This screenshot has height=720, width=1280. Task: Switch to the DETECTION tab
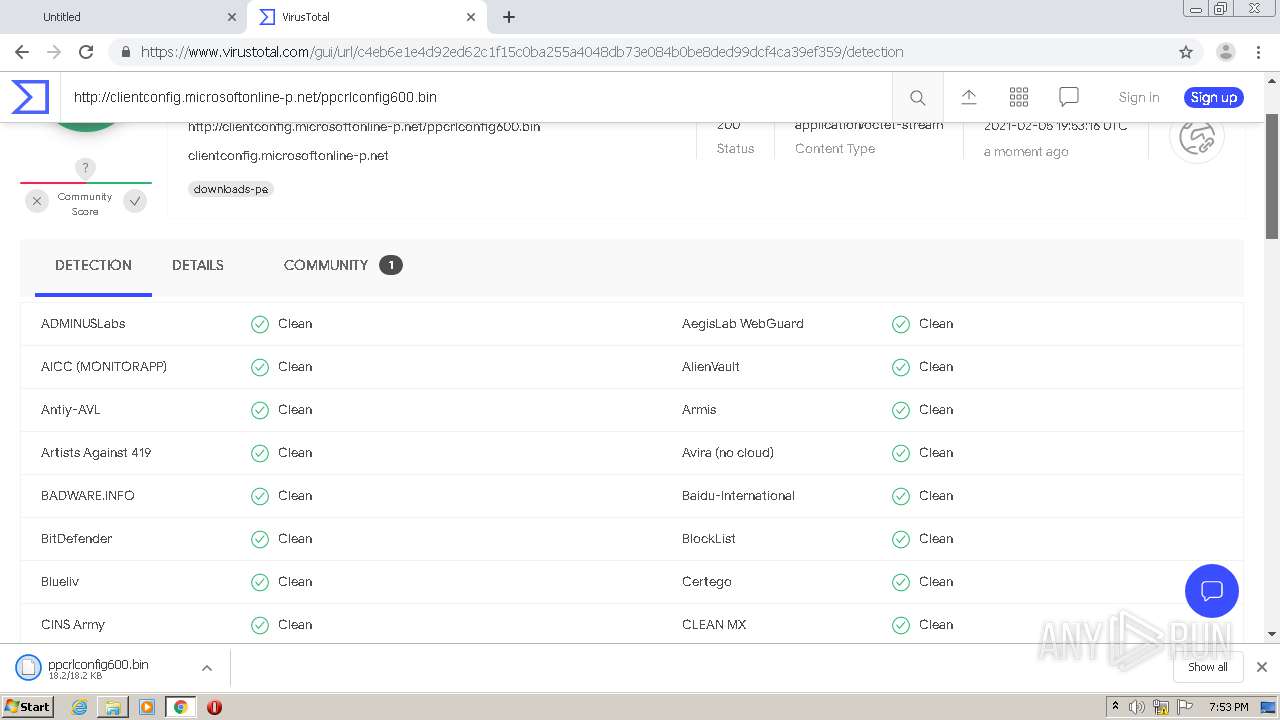pyautogui.click(x=93, y=265)
